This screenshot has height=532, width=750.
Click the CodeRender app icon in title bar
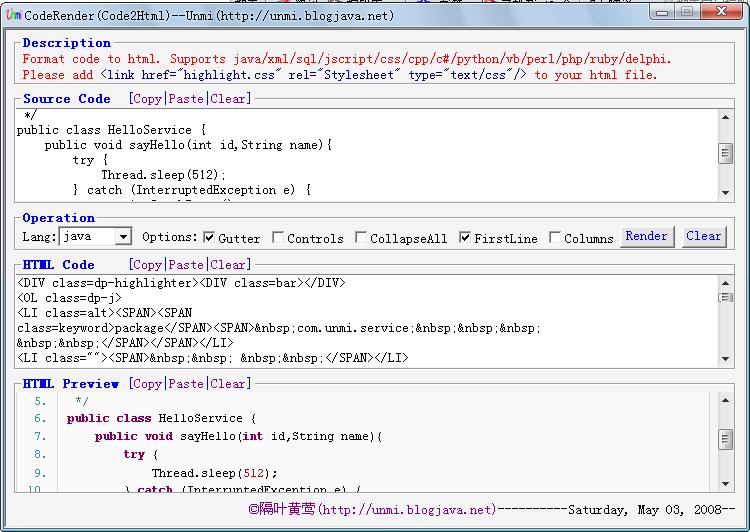pos(13,15)
